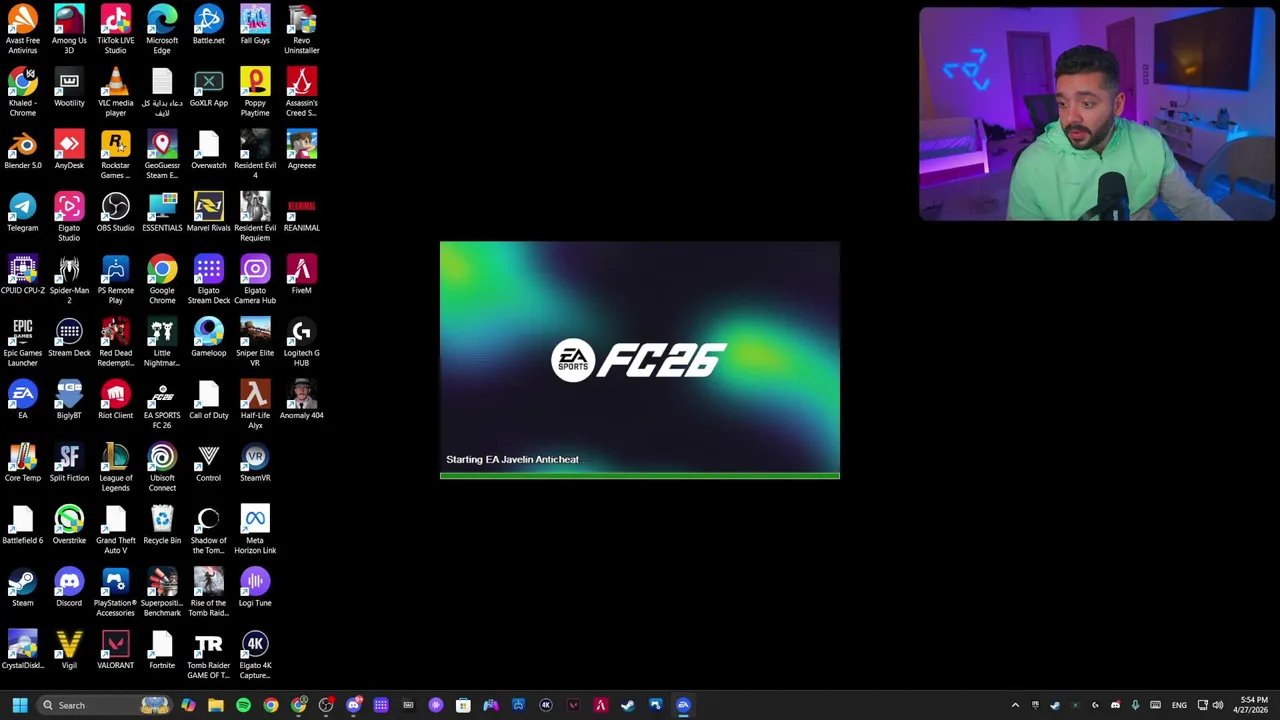The width and height of the screenshot is (1280, 720).
Task: Select the Rockstar Games desktop icon
Action: (x=115, y=155)
